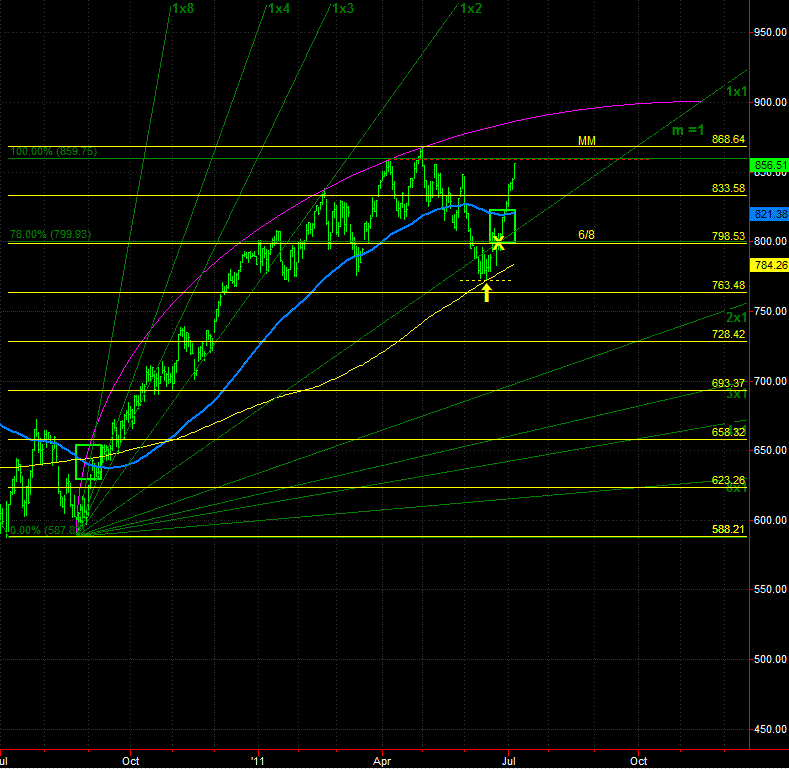Click the "m =1" slope annotation
The image size is (789, 769).
click(688, 131)
